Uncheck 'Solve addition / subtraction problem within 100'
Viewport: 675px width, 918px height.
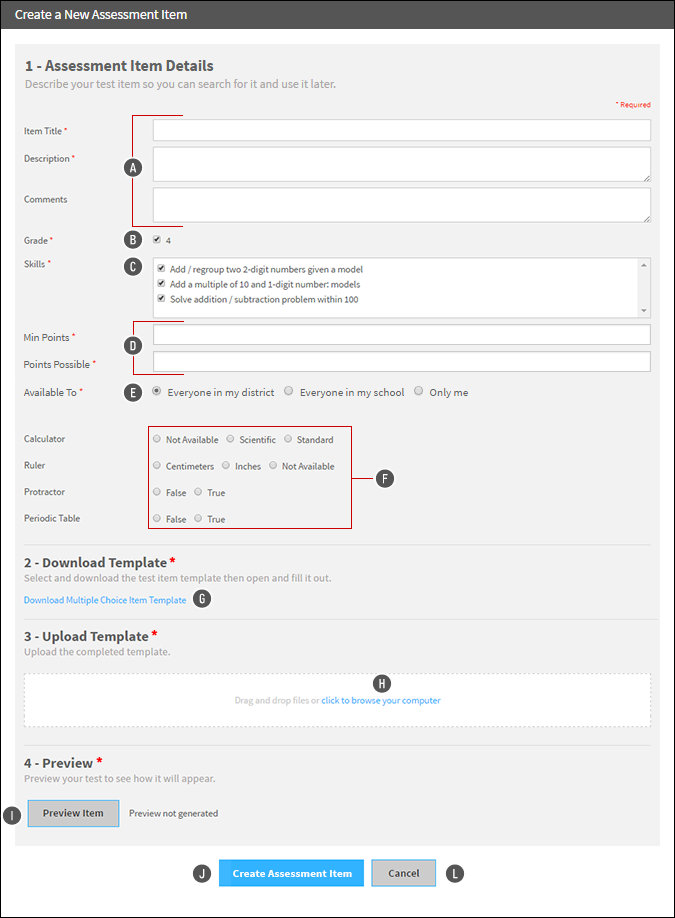click(161, 298)
